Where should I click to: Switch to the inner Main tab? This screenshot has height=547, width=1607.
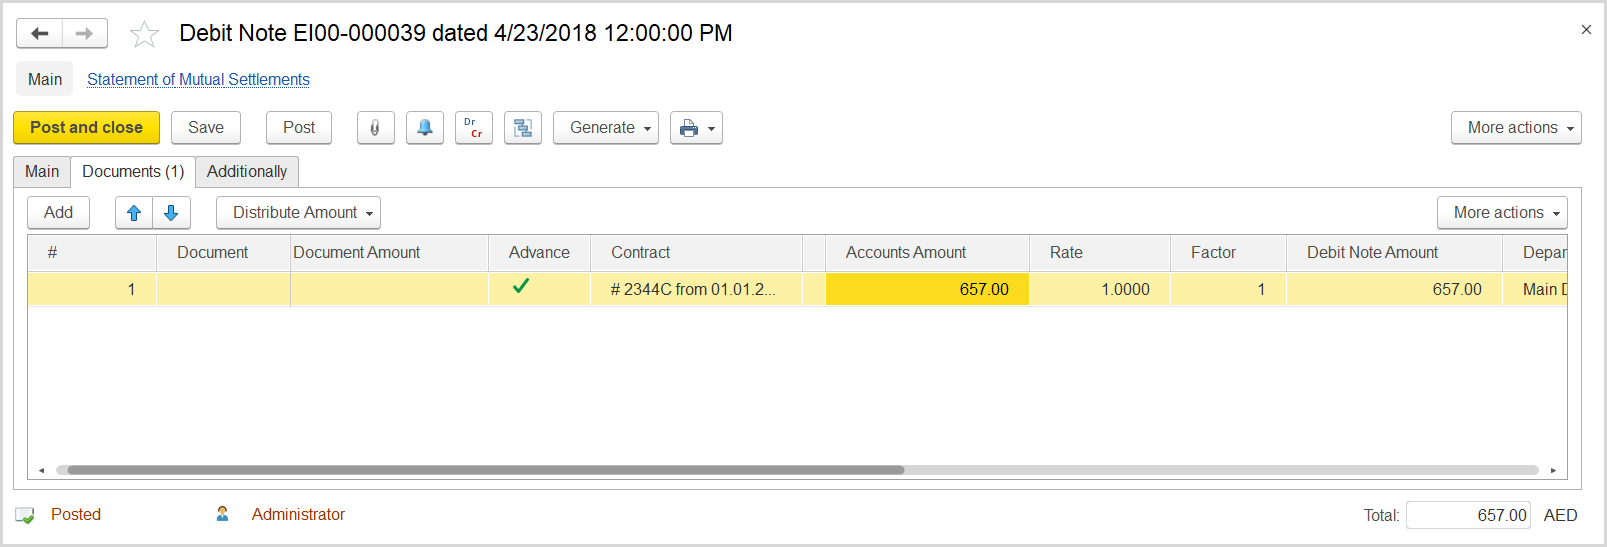click(x=42, y=172)
